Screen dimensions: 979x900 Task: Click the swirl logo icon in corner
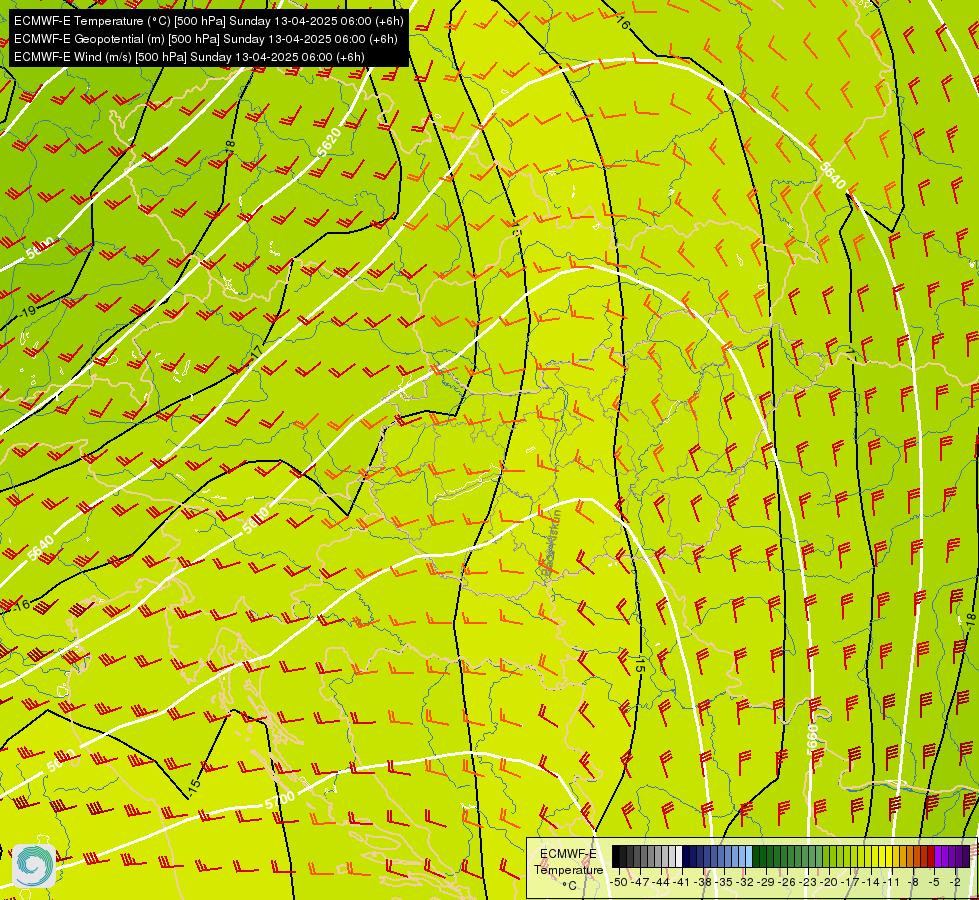(x=34, y=865)
